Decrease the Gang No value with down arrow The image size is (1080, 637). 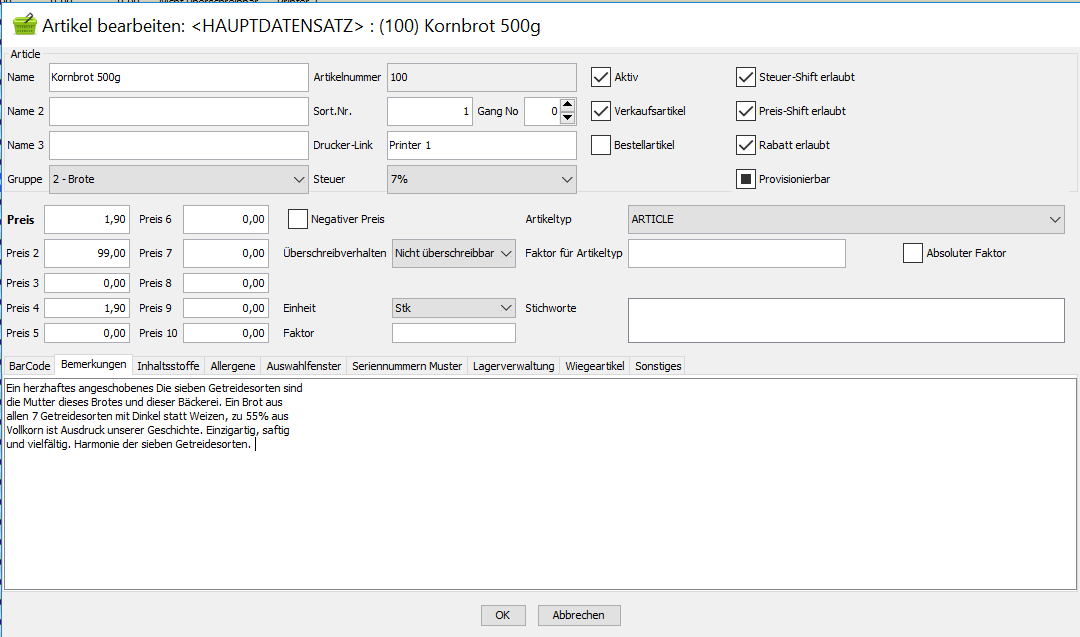click(x=568, y=118)
